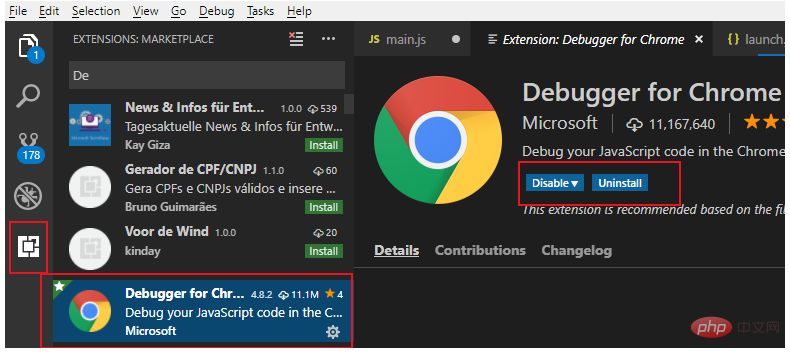Open the Edit menu
The width and height of the screenshot is (790, 360).
tap(49, 11)
